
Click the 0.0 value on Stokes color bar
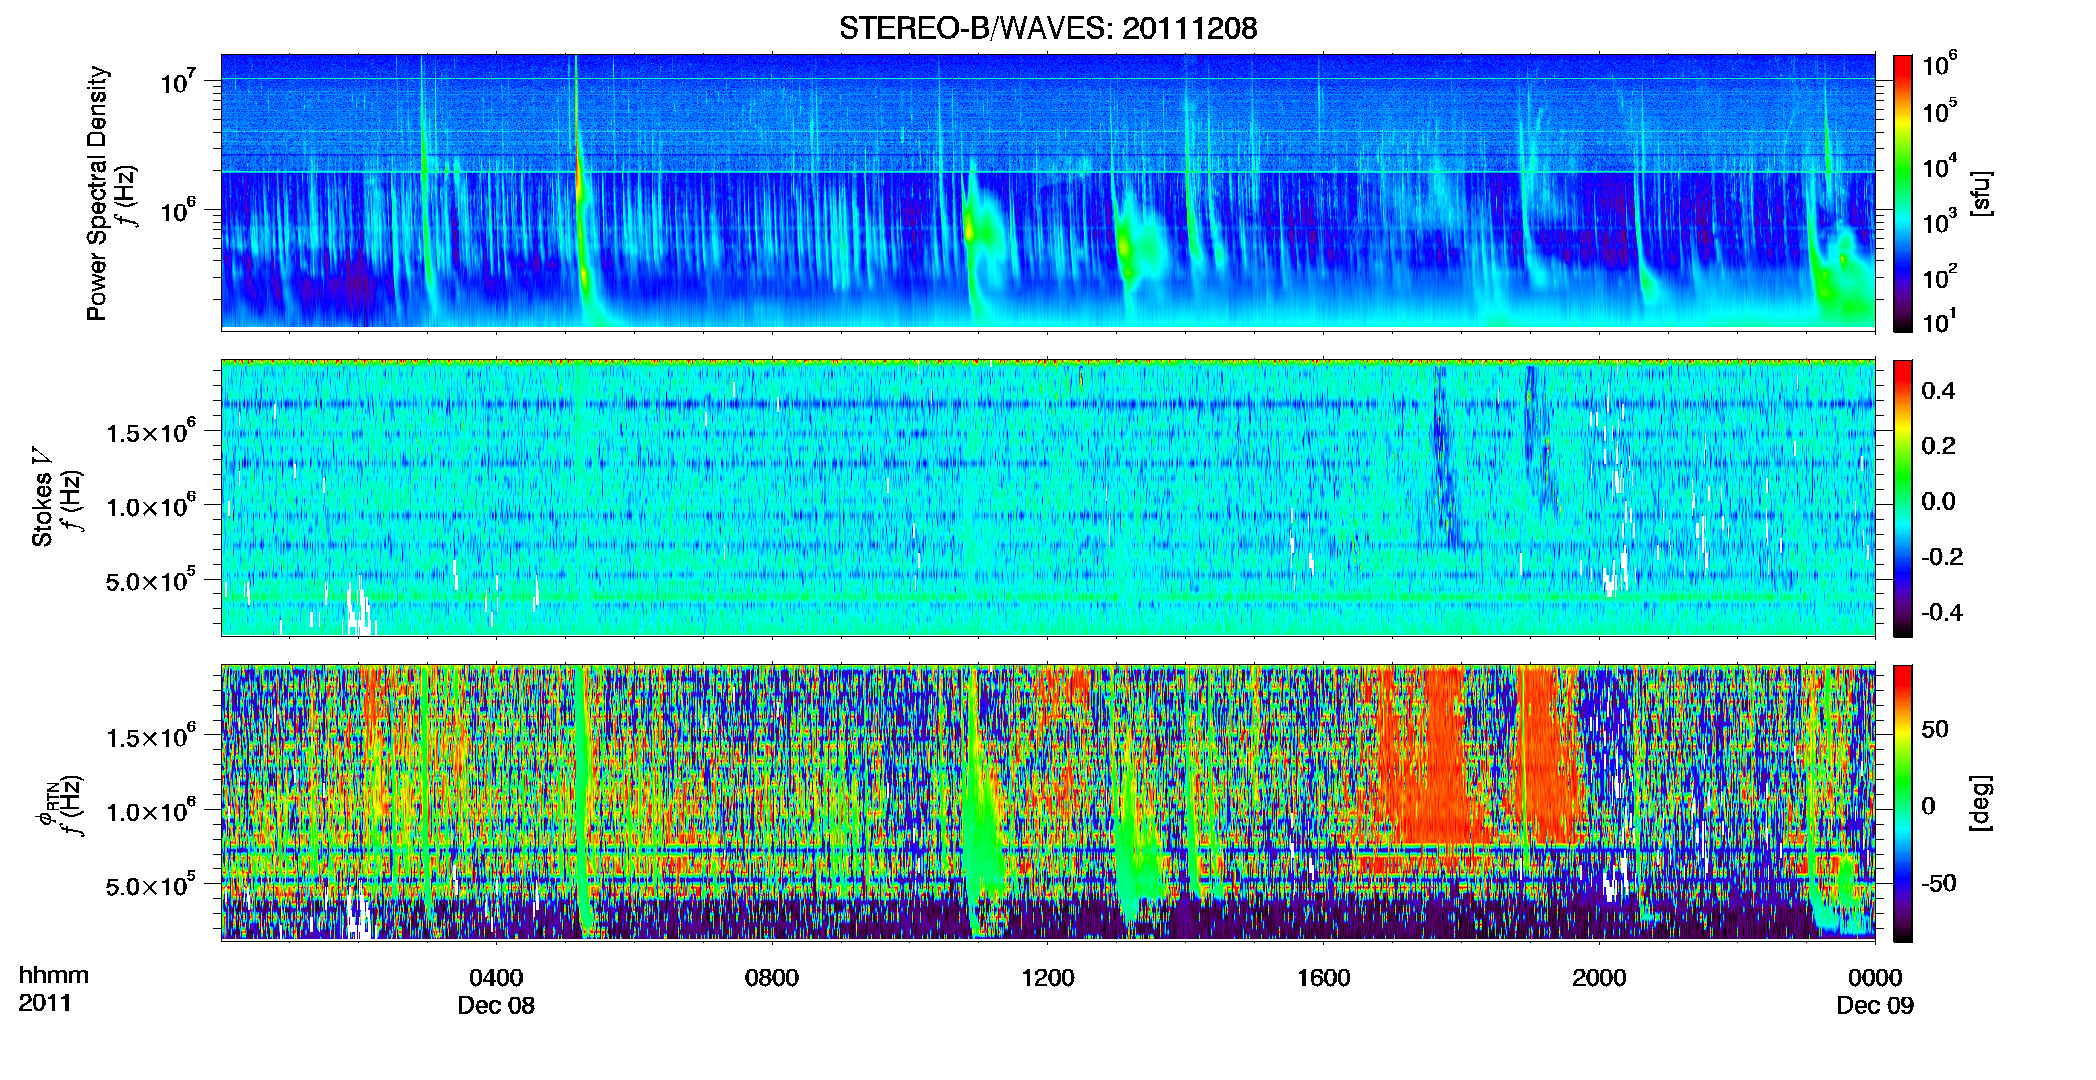coord(1938,501)
